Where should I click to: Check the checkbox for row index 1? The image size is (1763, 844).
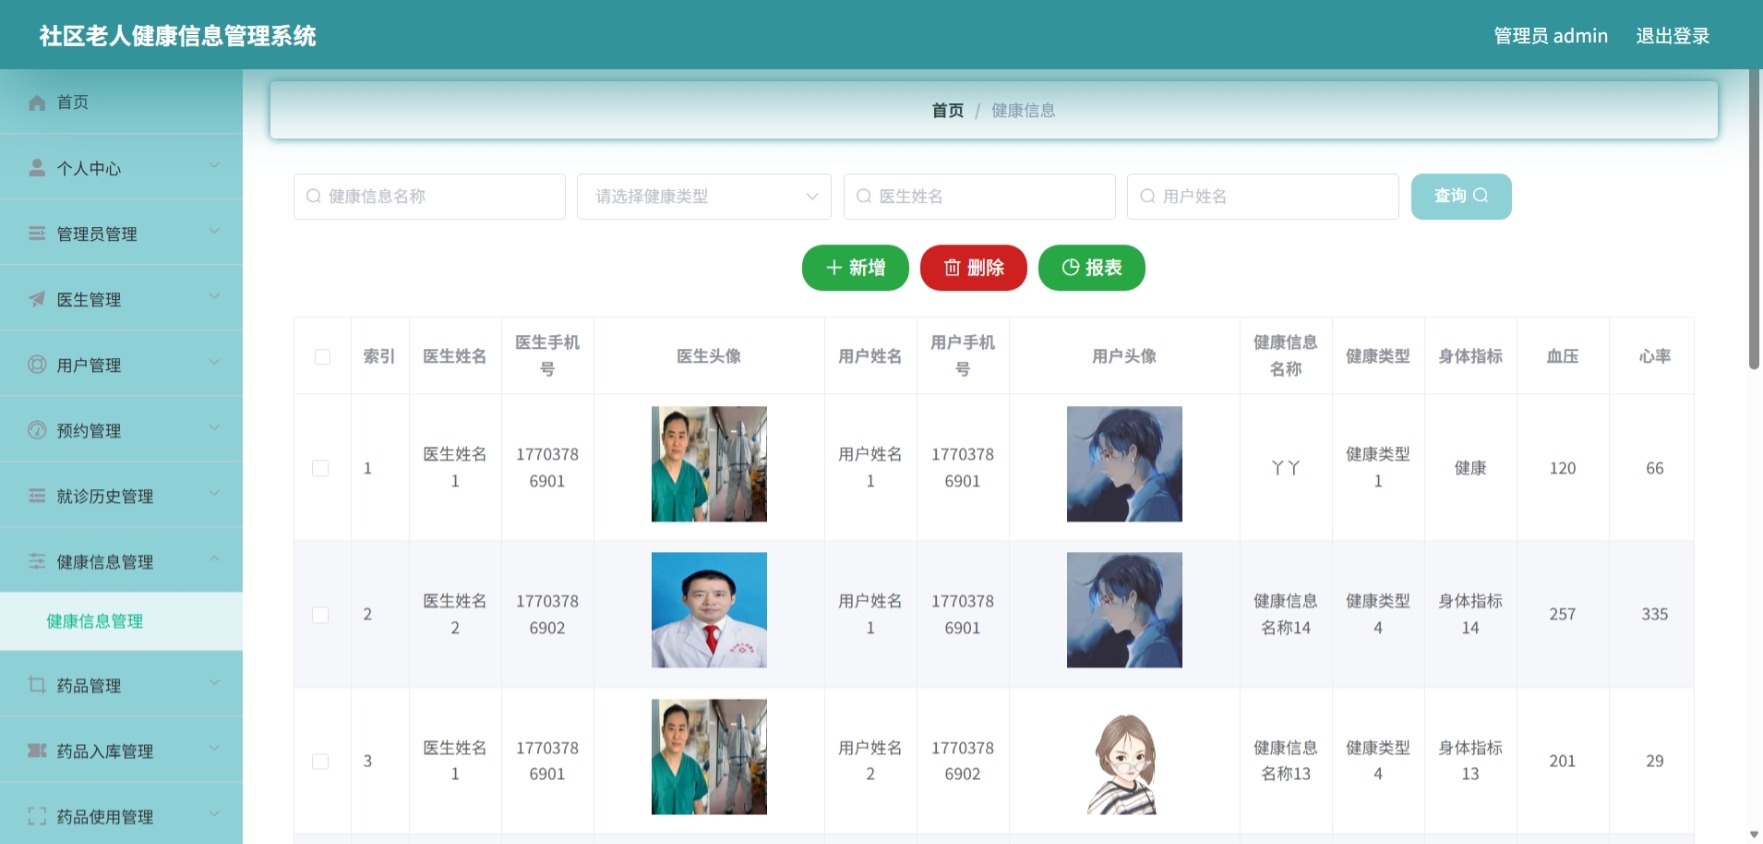point(320,468)
